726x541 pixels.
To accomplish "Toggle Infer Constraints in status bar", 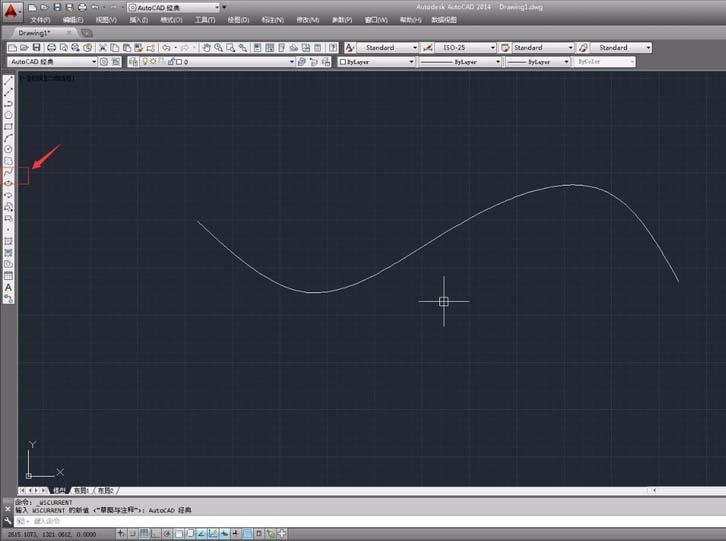I will [121, 534].
